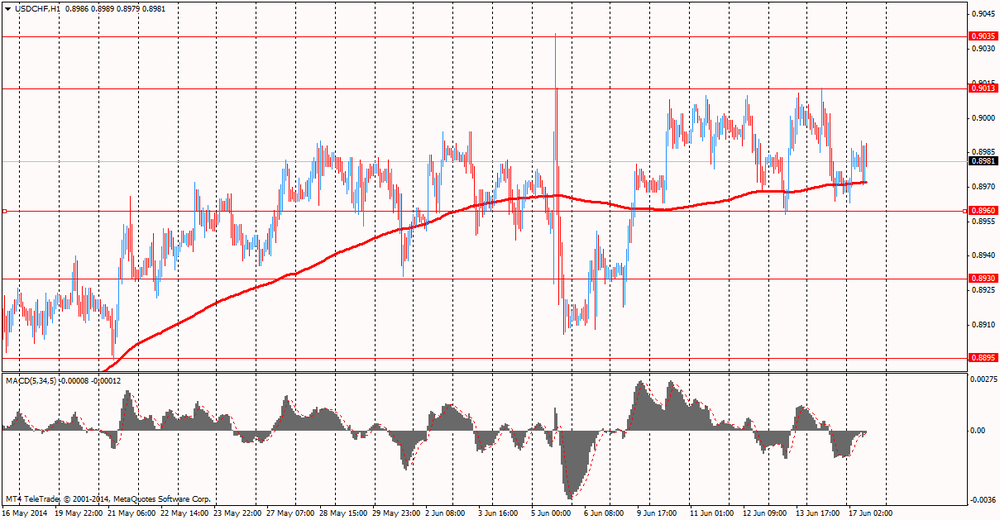Select the 0.8930 red price level label

pyautogui.click(x=983, y=279)
